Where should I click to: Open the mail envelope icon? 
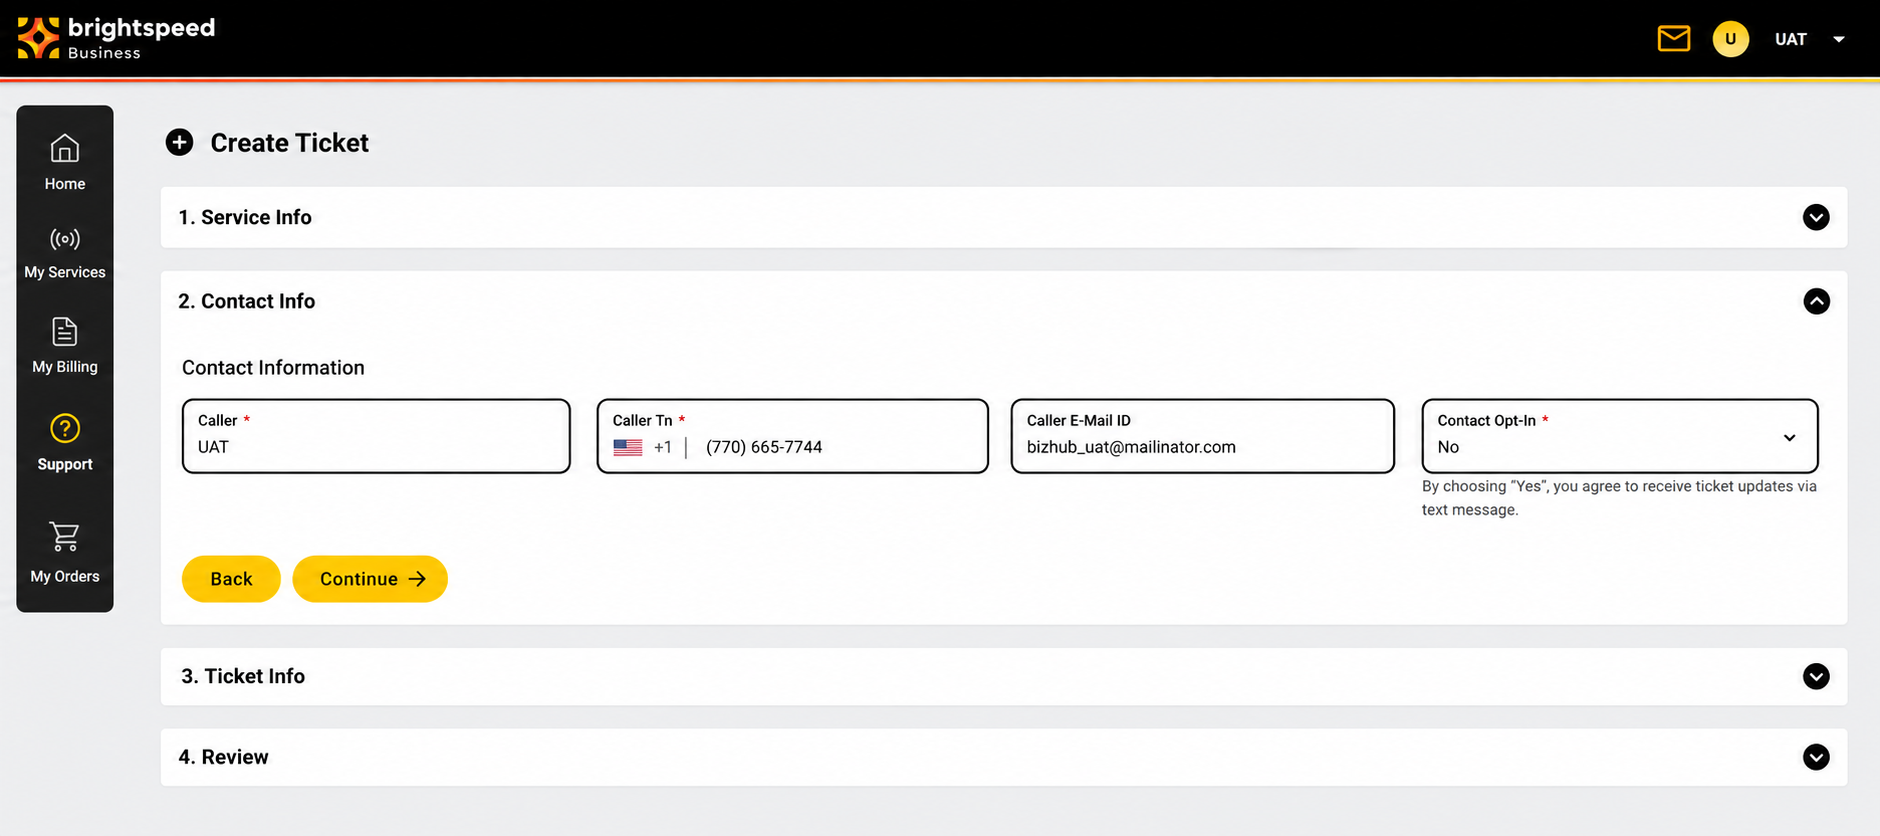pyautogui.click(x=1673, y=39)
